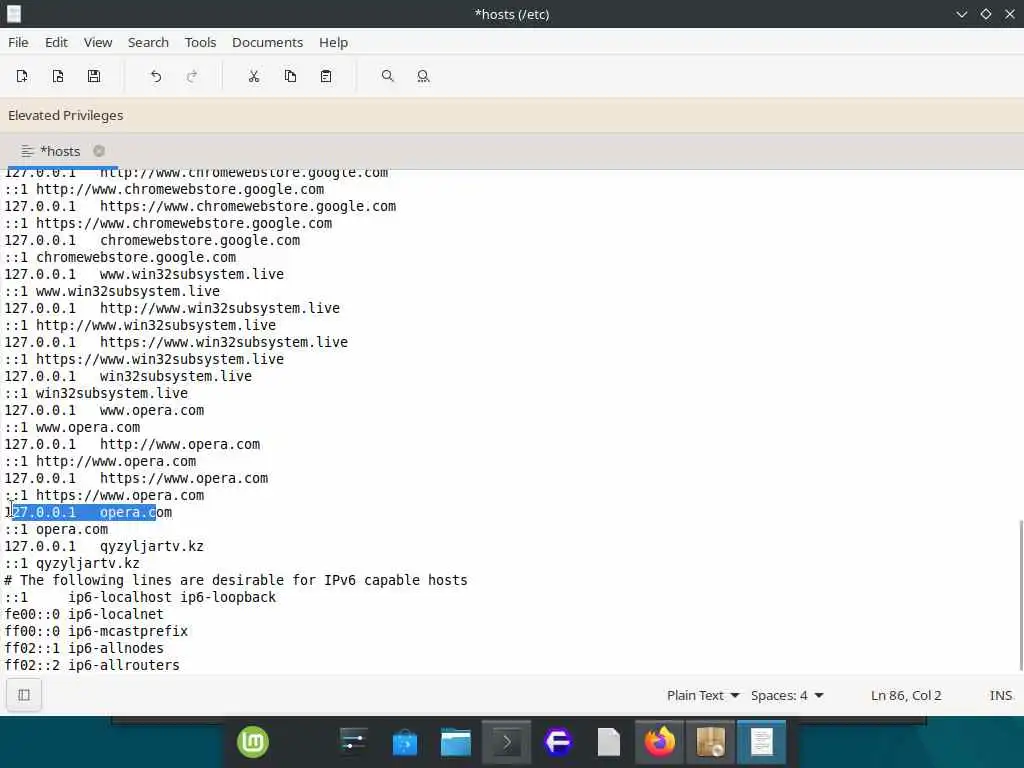Copy the selected text

tap(290, 76)
